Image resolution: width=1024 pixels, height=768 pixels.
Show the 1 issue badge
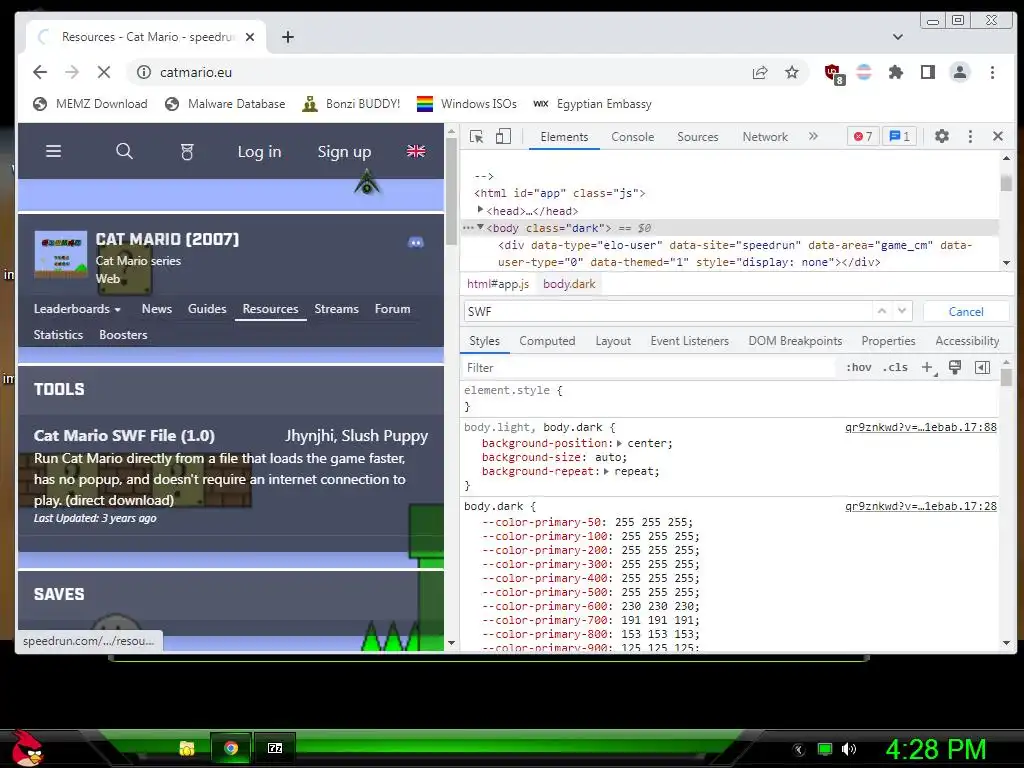pyautogui.click(x=899, y=136)
